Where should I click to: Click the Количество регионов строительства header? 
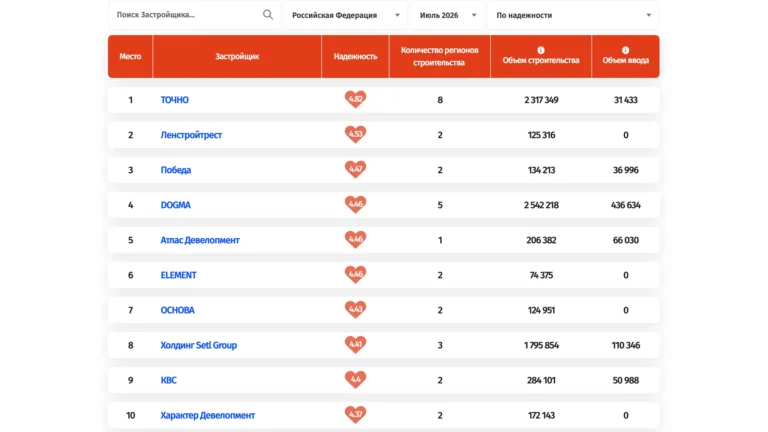point(439,56)
